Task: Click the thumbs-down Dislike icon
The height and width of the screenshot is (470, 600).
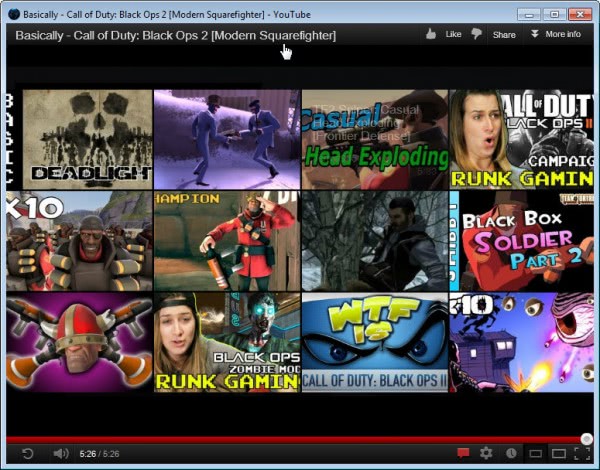Action: click(x=476, y=34)
